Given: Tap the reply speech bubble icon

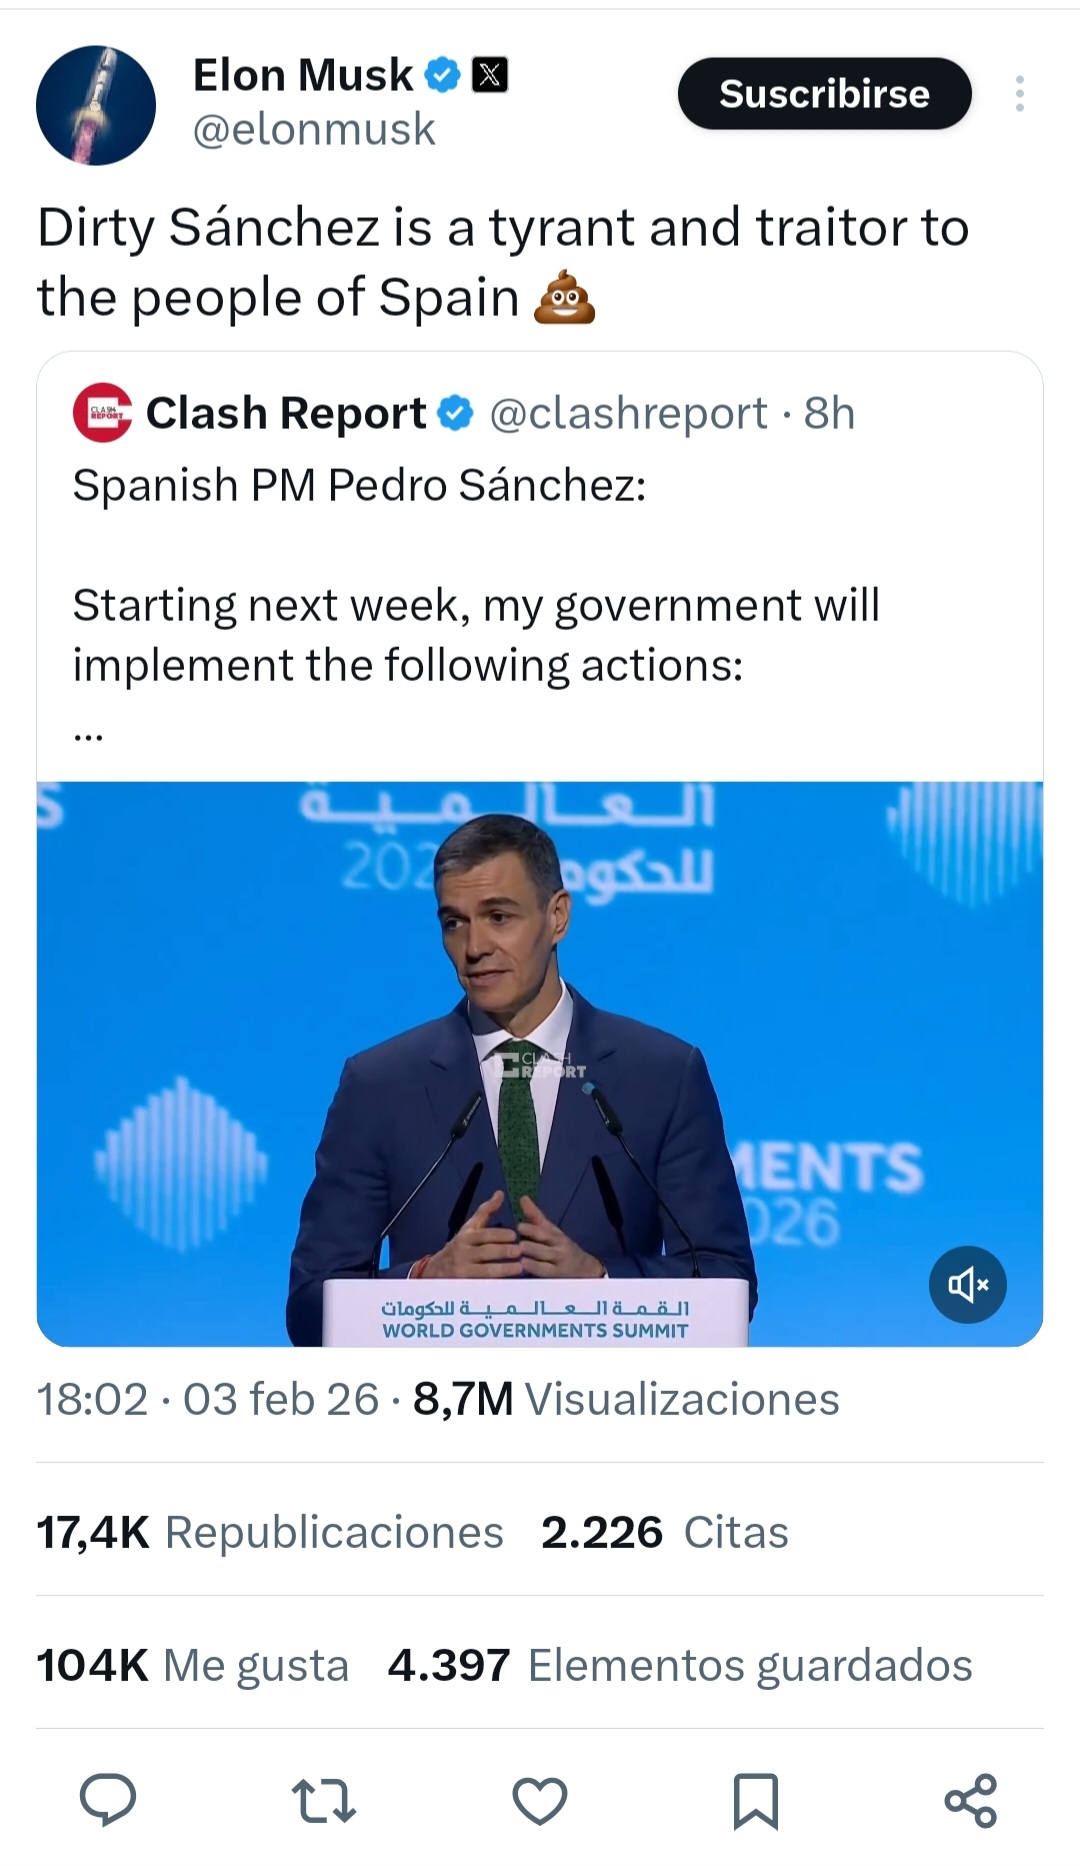Looking at the screenshot, I should click(x=108, y=1801).
